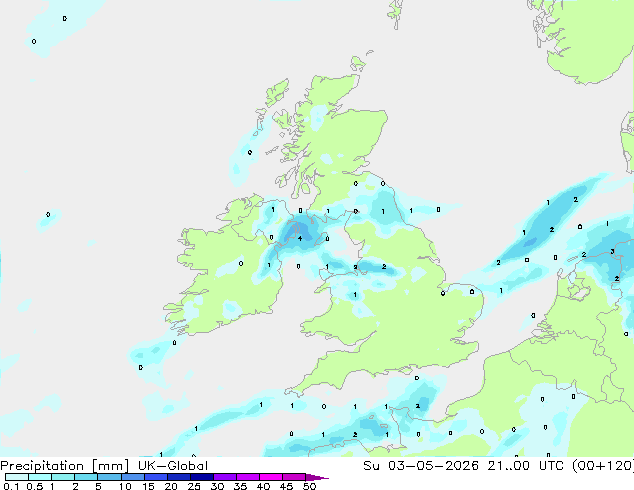Click the 35–40 mm legend color swatch
This screenshot has width=634, height=490.
248,477
